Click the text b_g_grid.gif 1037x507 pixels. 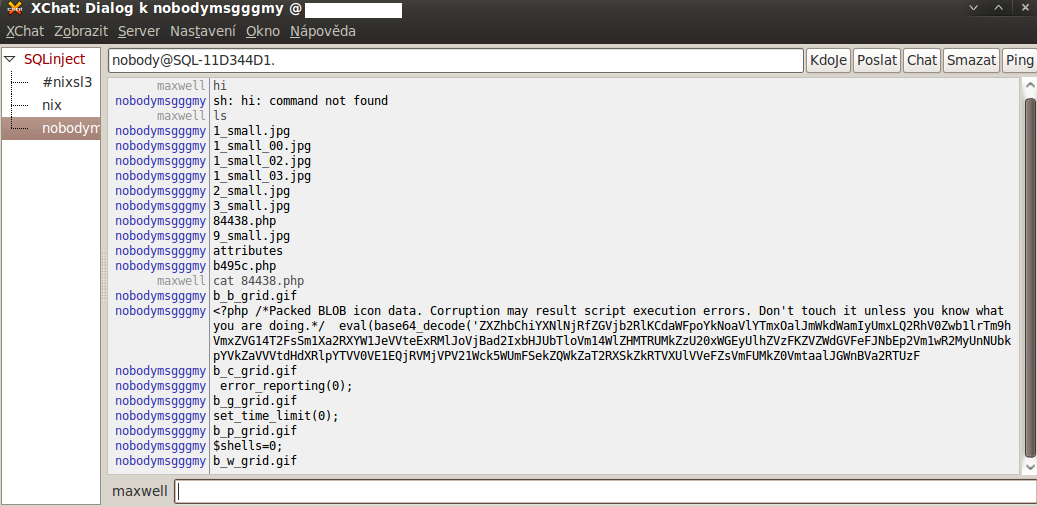255,401
